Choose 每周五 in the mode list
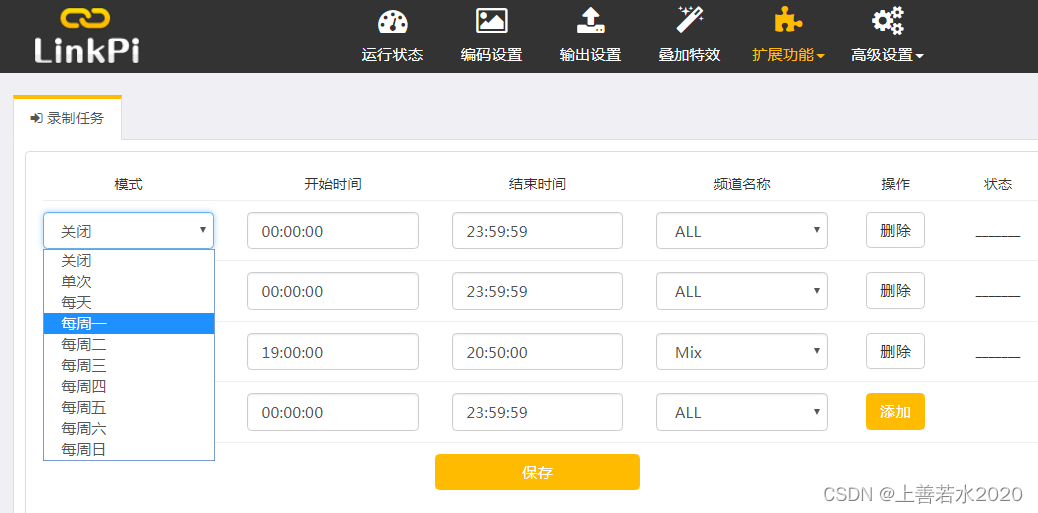Screen dimensions: 1038x513 point(129,408)
